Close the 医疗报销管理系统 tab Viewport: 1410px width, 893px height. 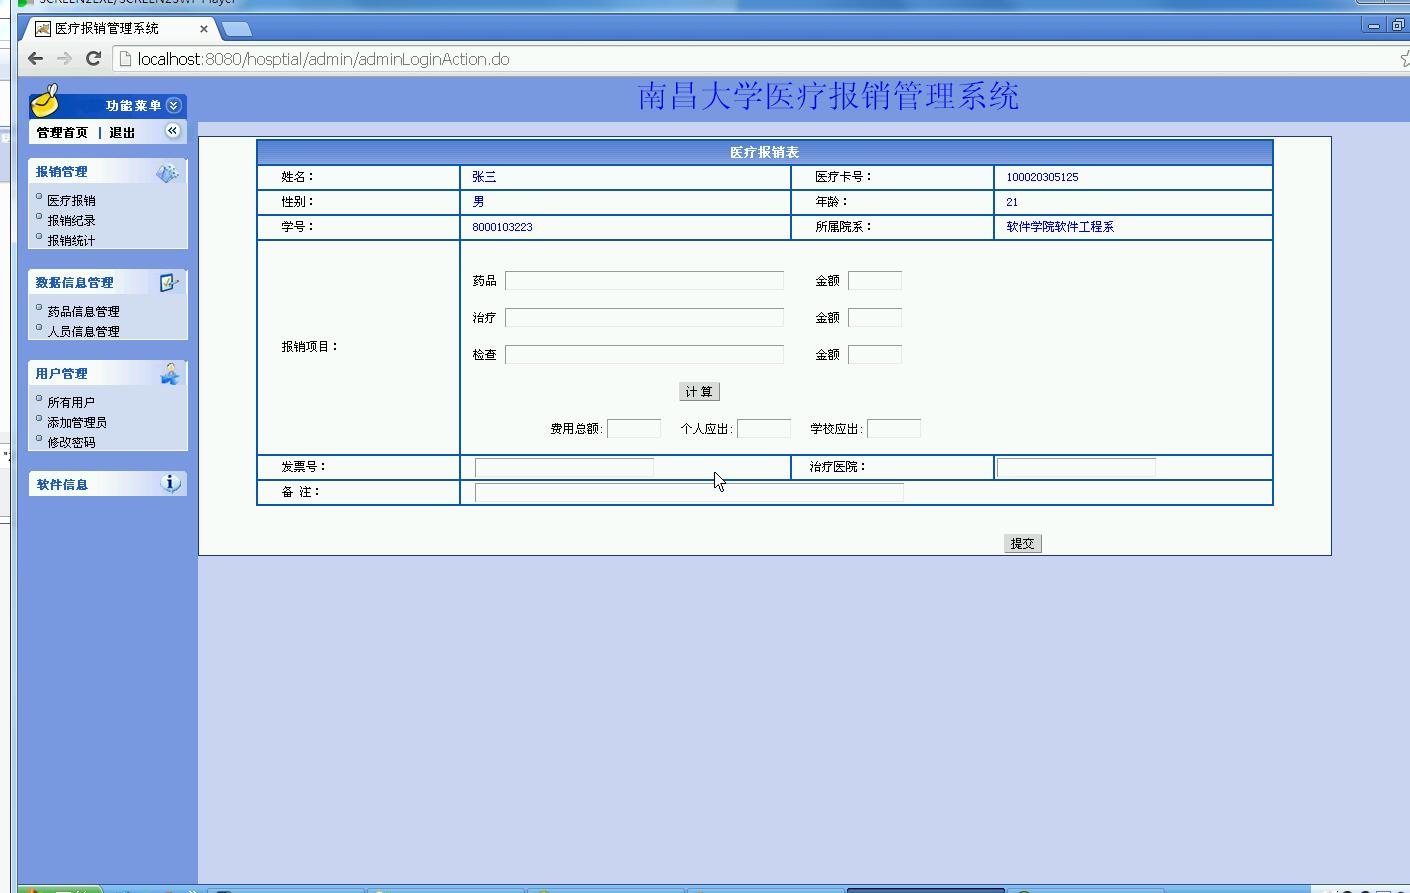pyautogui.click(x=204, y=29)
